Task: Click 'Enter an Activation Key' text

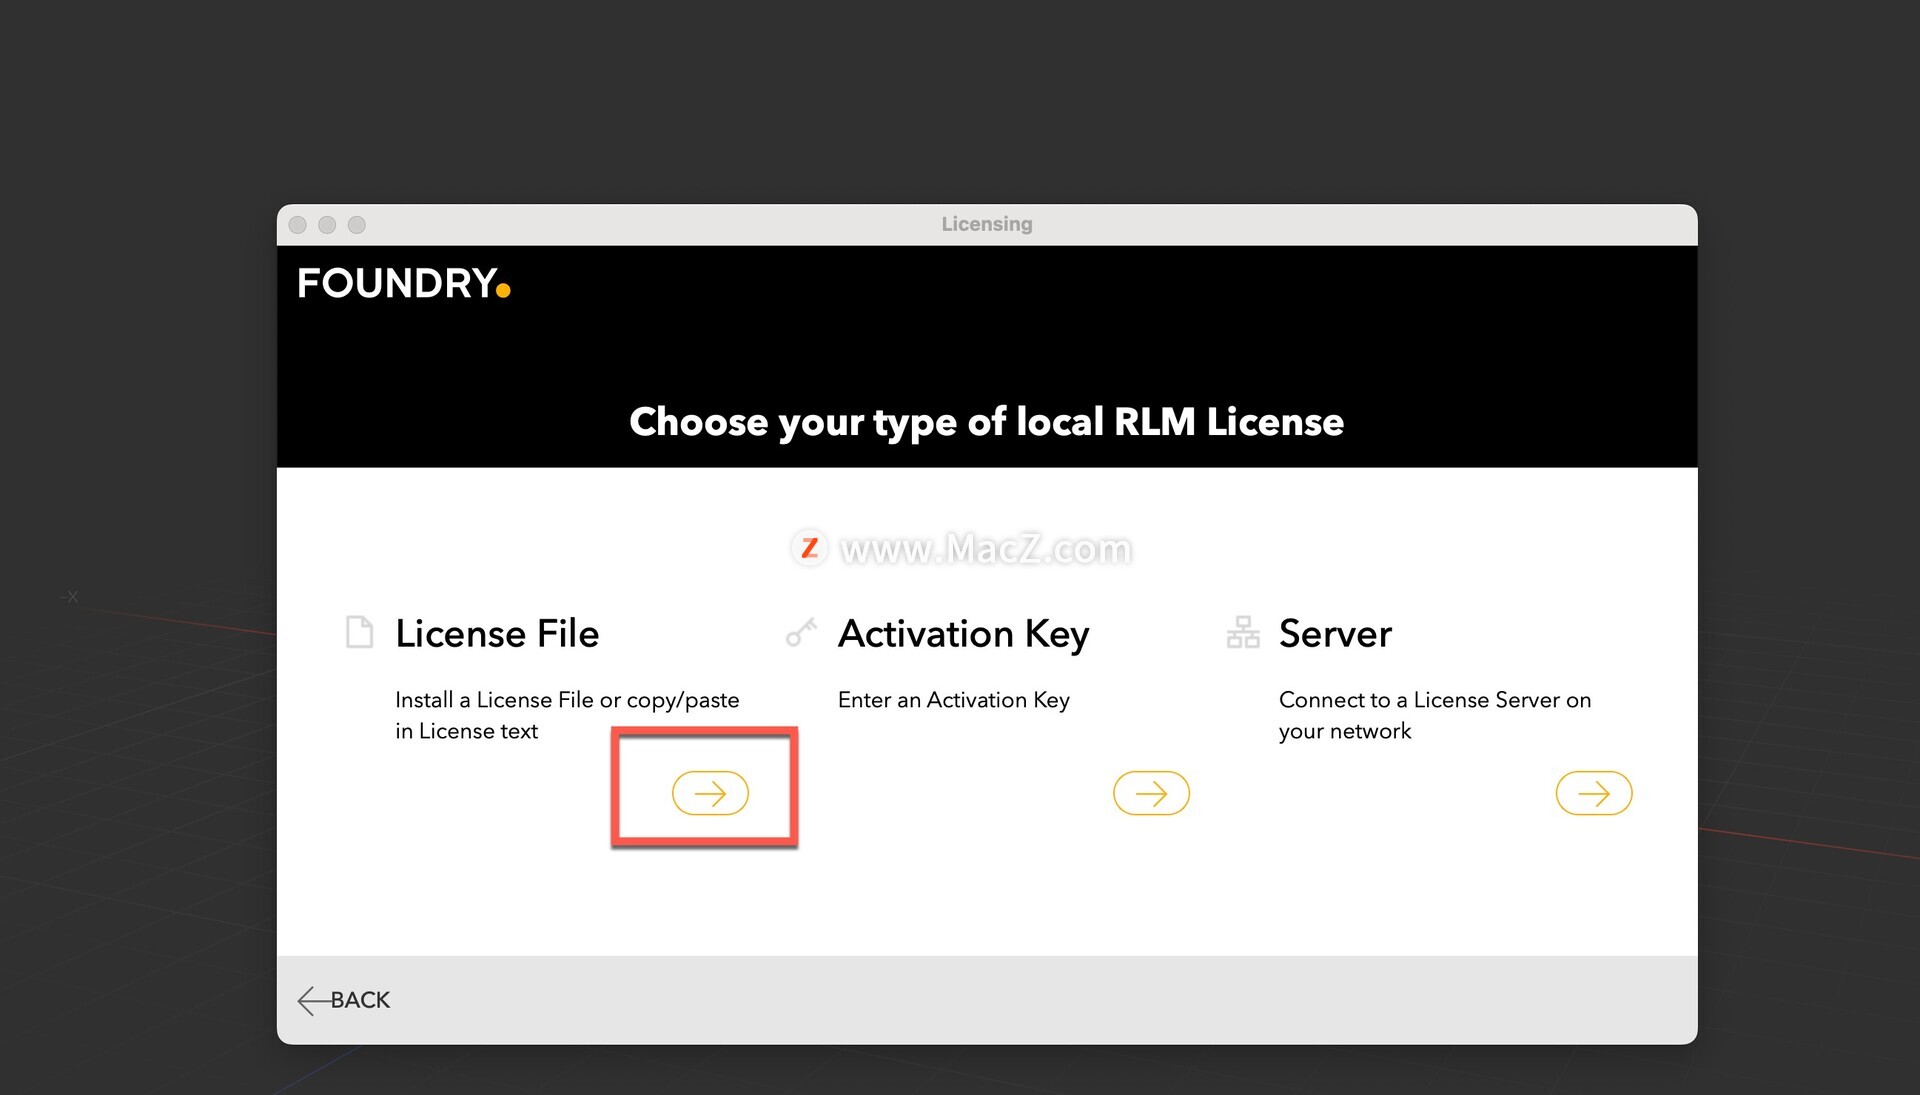Action: pyautogui.click(x=954, y=700)
